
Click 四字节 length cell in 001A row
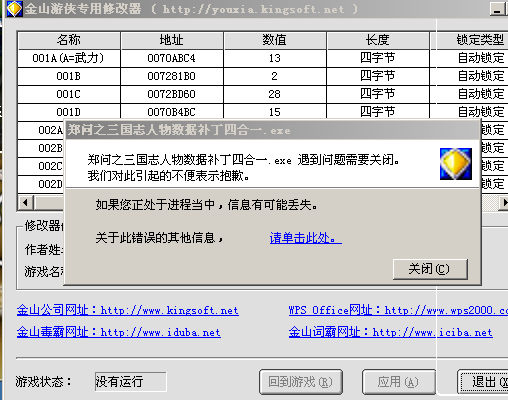tap(378, 58)
